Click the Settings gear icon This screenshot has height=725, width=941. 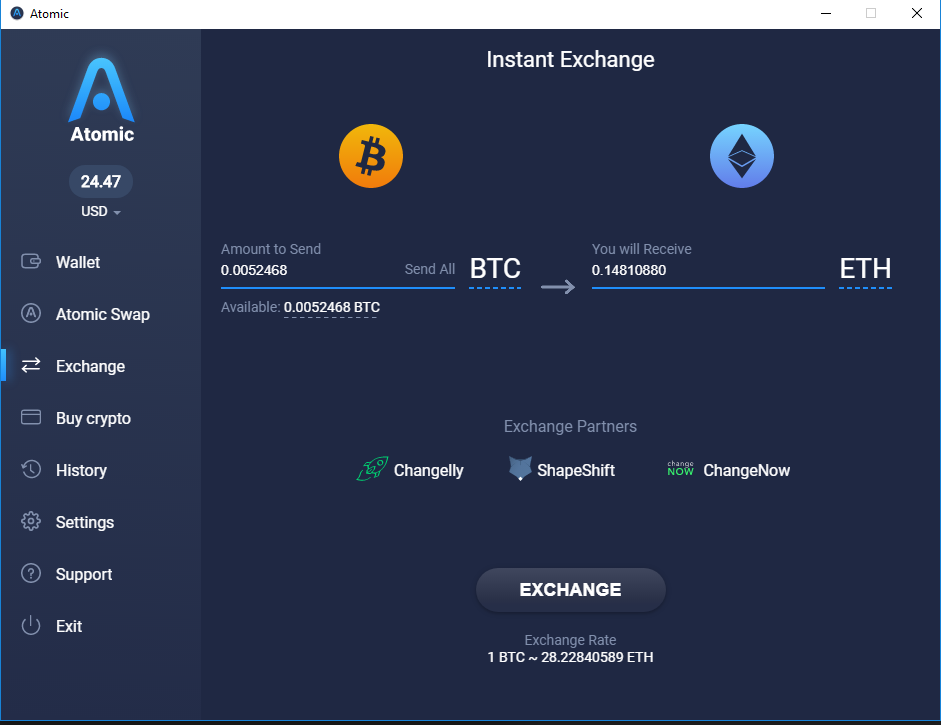31,521
